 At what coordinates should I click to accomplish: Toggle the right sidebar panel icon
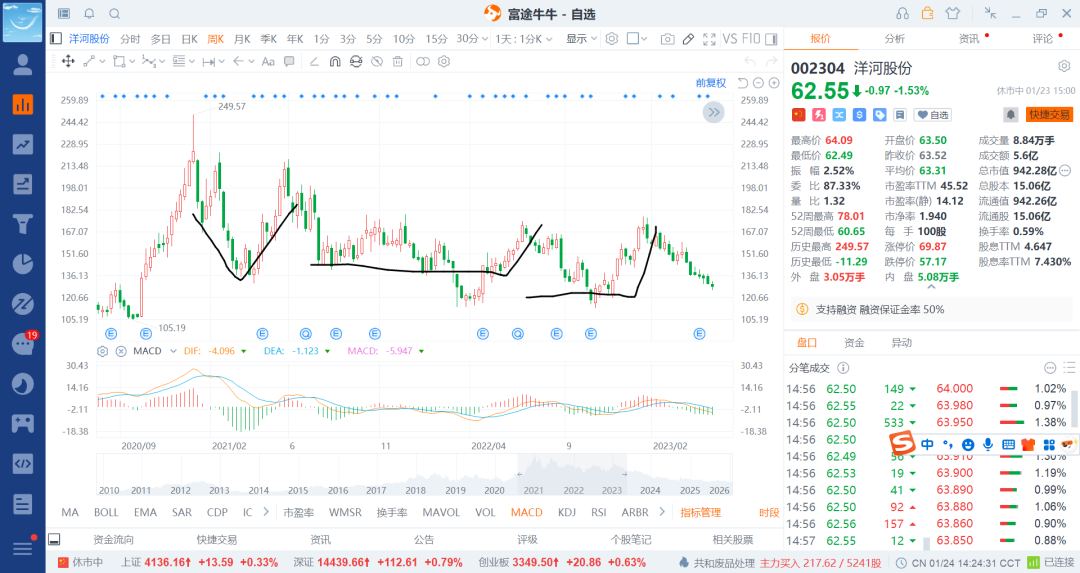pyautogui.click(x=771, y=39)
